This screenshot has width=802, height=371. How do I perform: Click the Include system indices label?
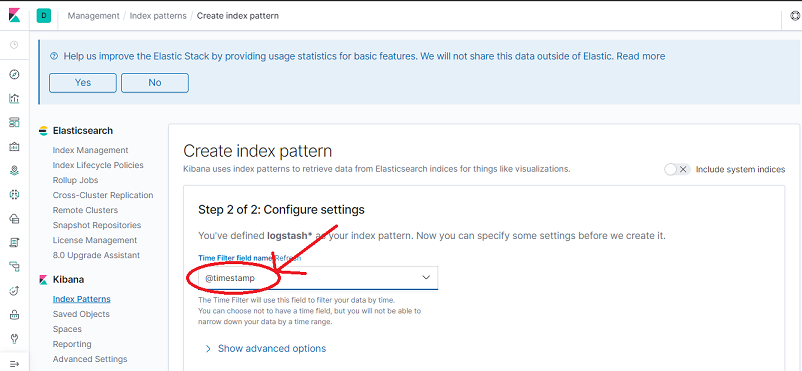(x=740, y=169)
